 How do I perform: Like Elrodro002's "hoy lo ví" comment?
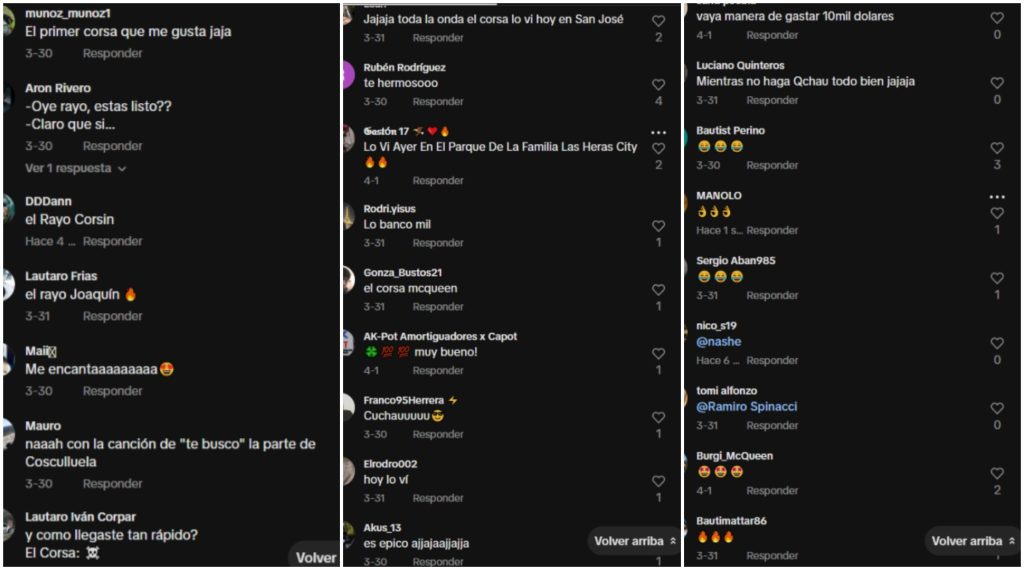[x=658, y=481]
